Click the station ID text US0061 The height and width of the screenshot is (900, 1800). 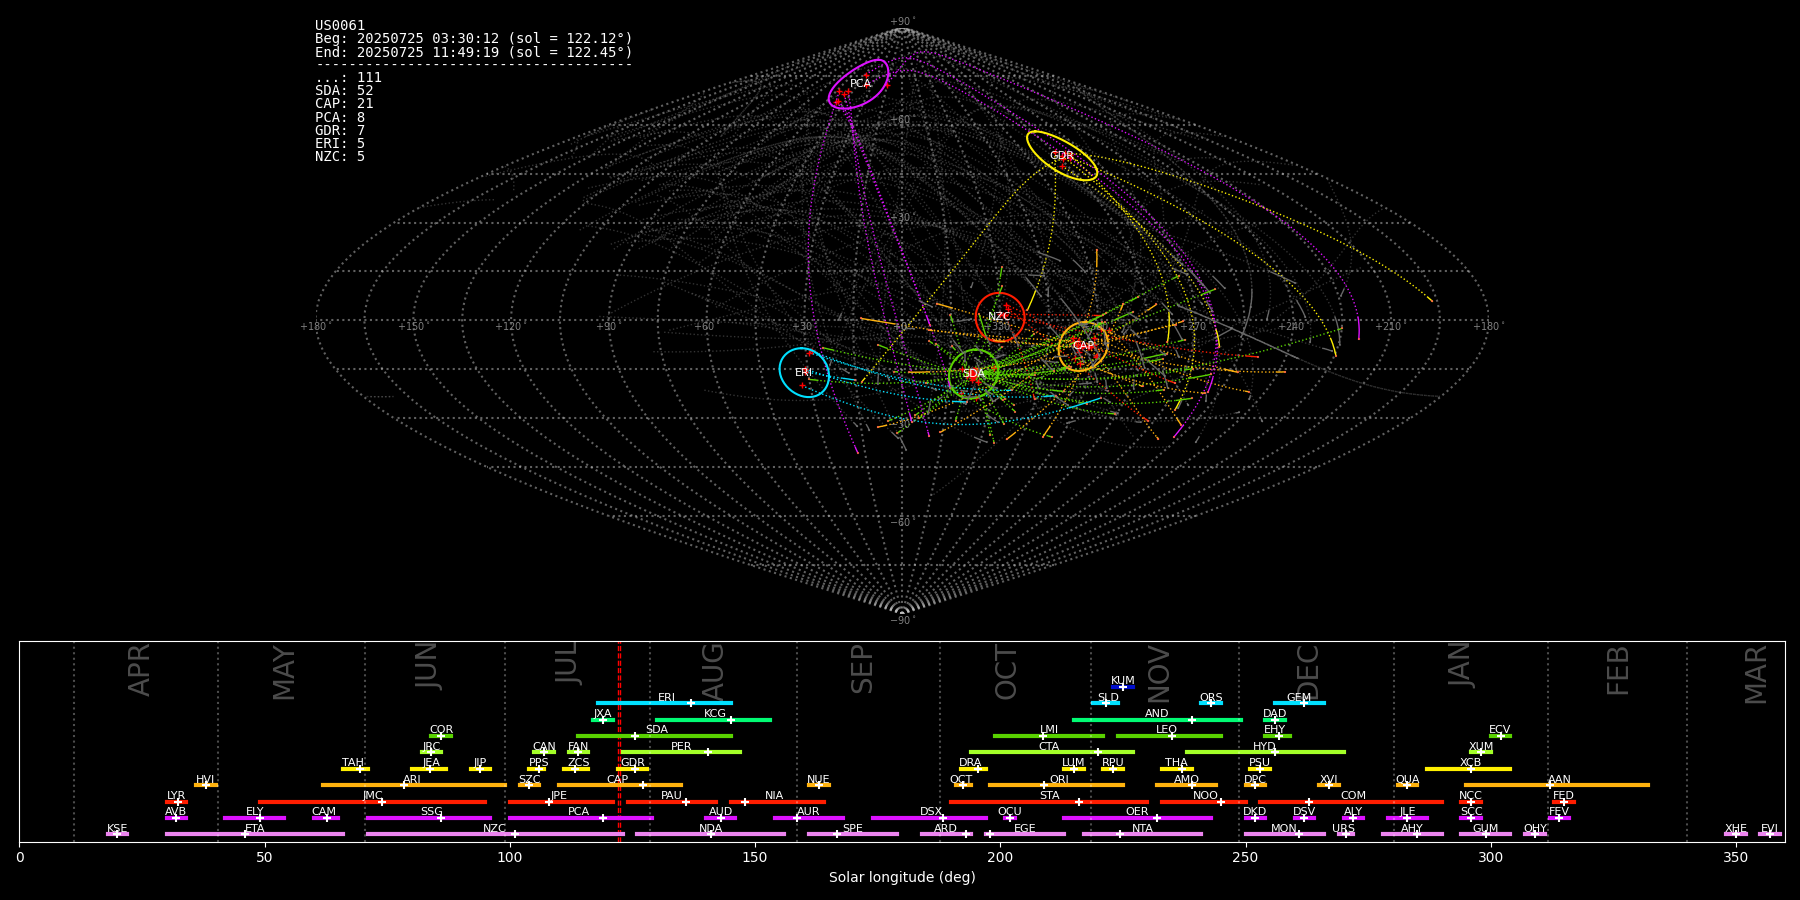coord(340,26)
